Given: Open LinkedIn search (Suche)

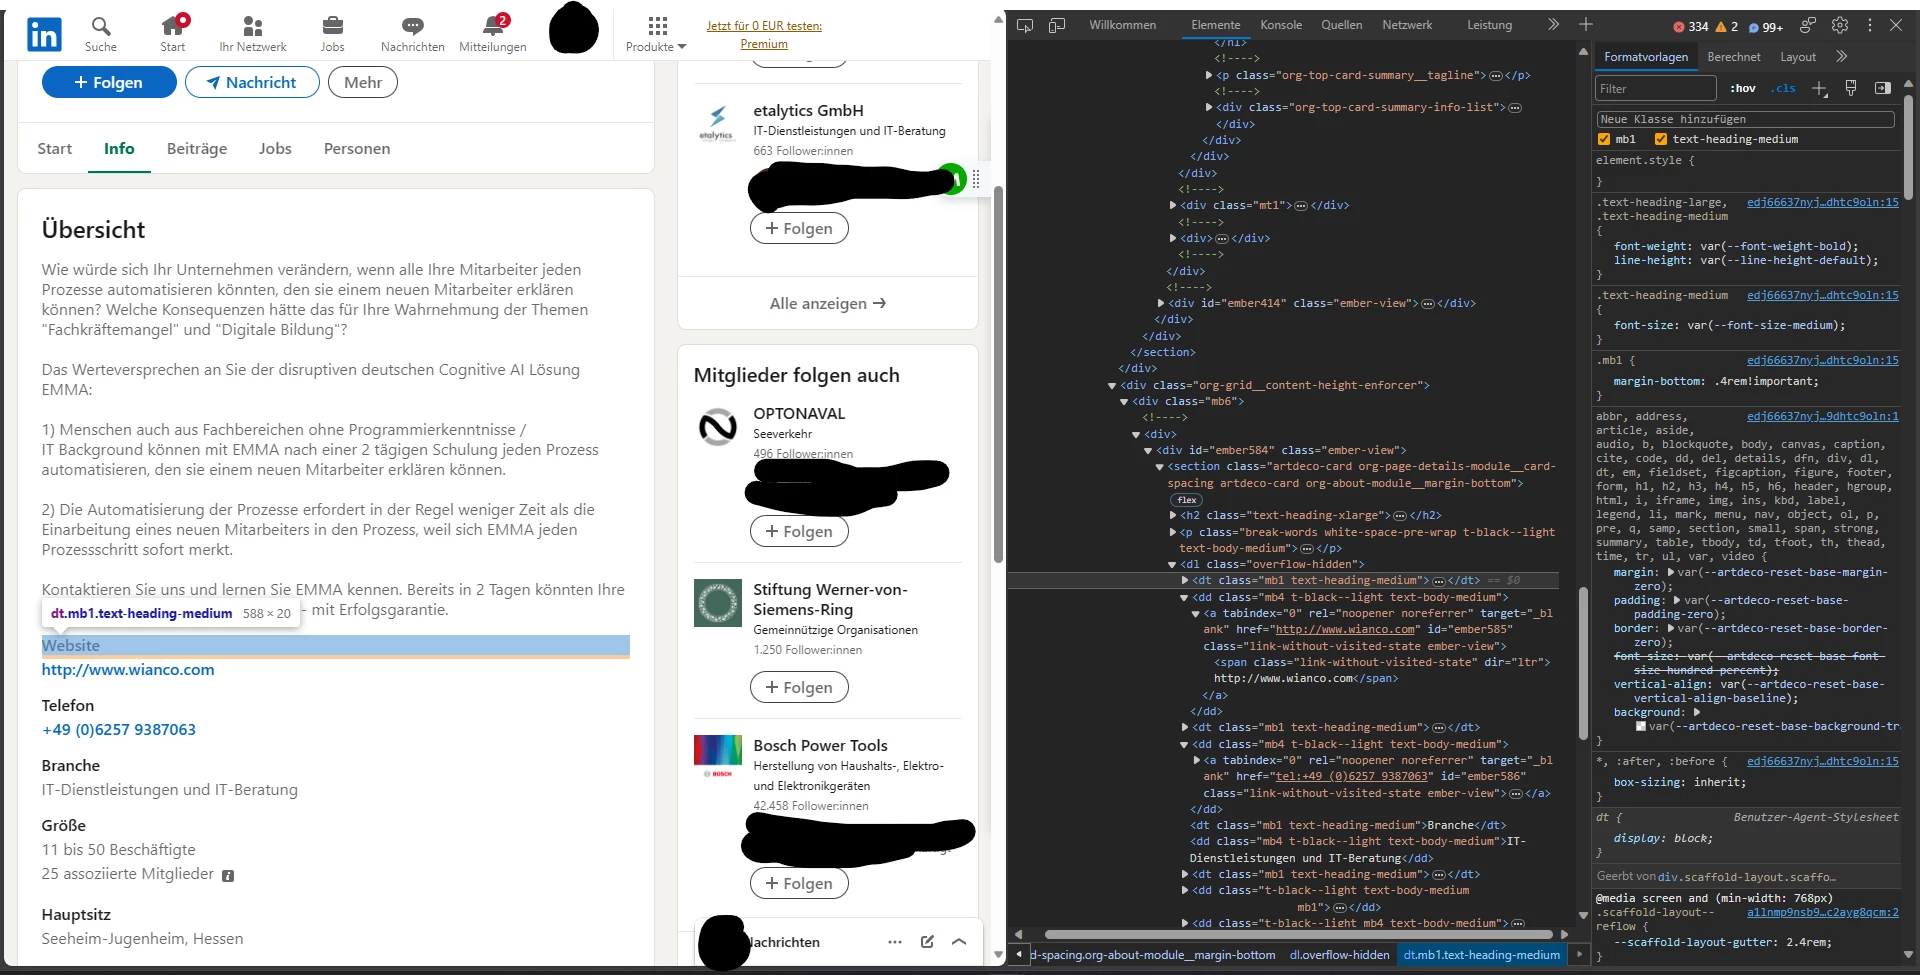Looking at the screenshot, I should (x=100, y=34).
